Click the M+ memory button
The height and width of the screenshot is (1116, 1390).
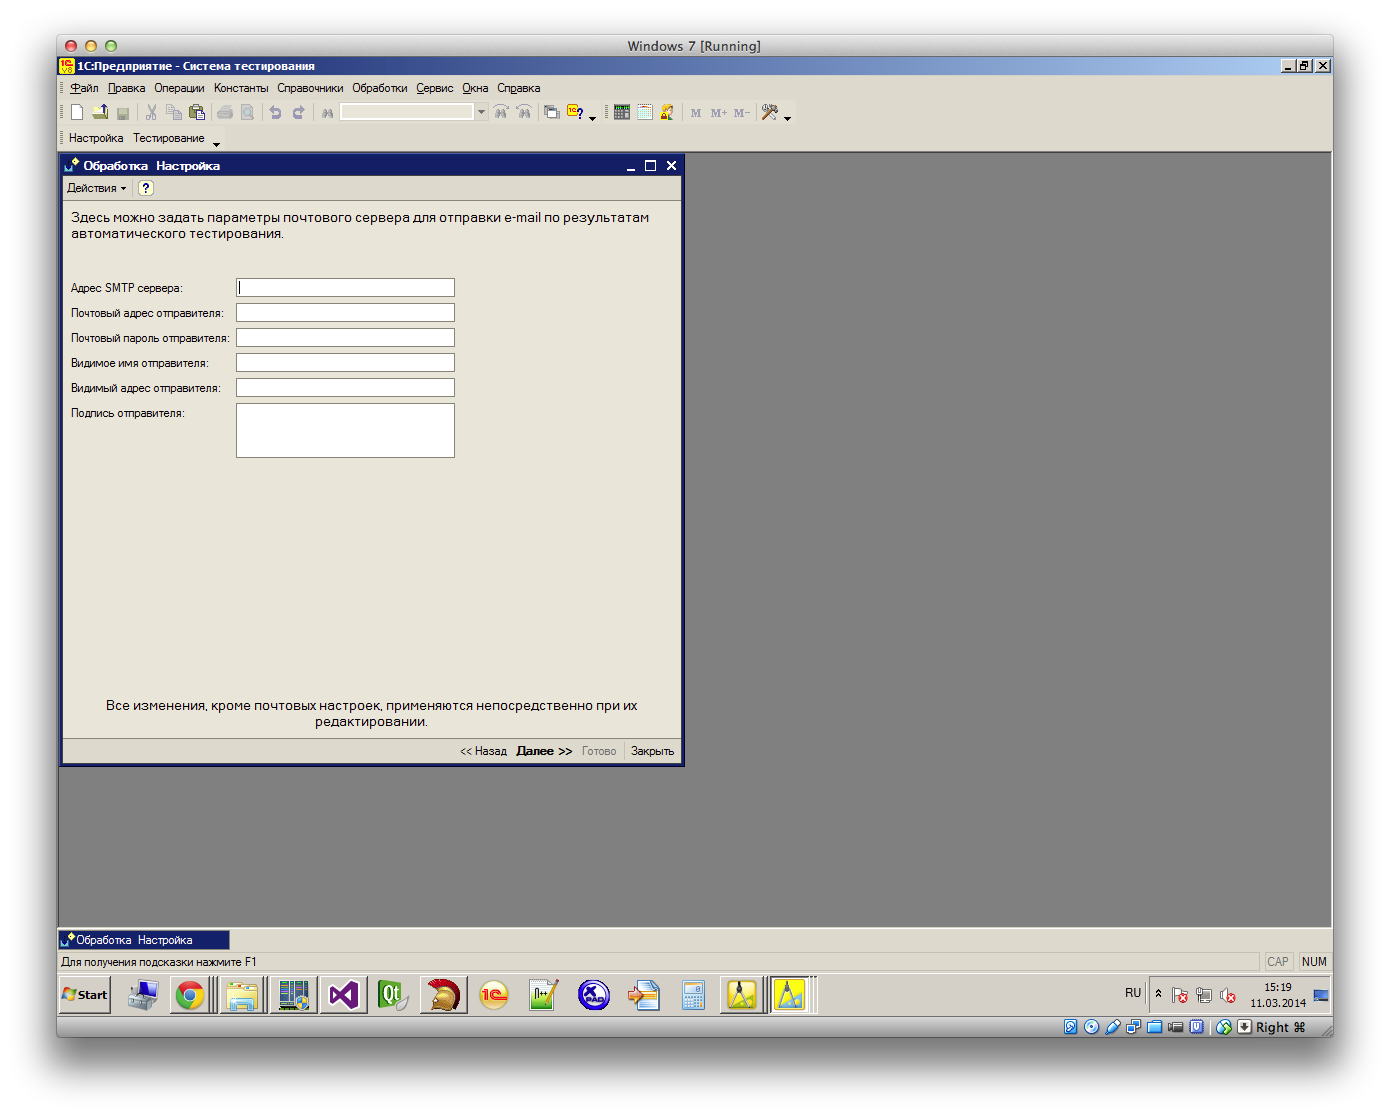tap(719, 113)
